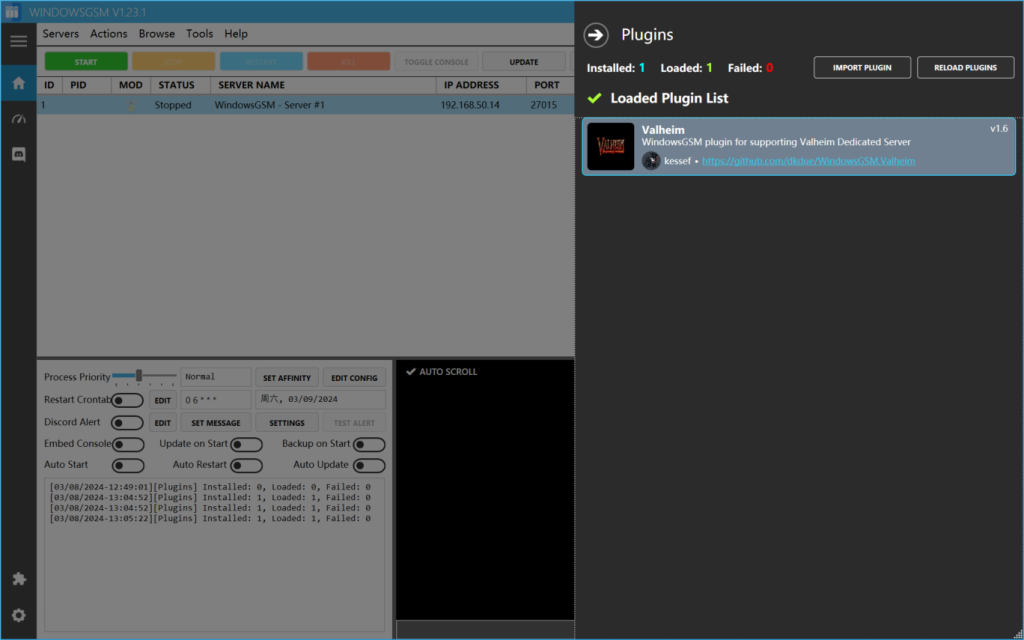Open the hamburger menu in the sidebar
The image size is (1024, 640).
(18, 41)
